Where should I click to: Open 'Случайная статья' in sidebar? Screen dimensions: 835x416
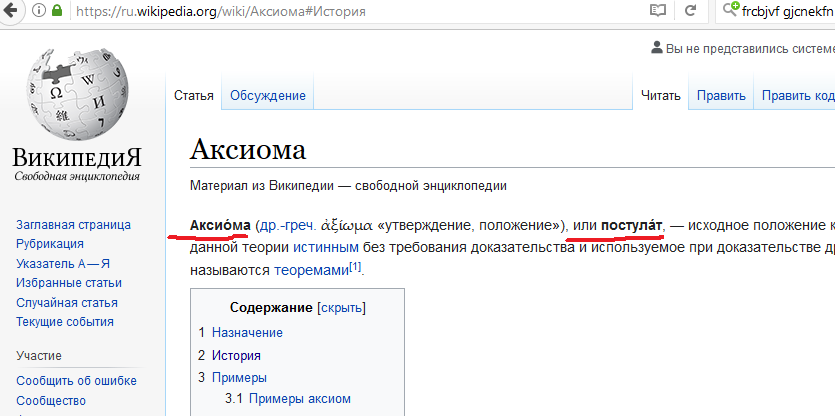(x=67, y=303)
